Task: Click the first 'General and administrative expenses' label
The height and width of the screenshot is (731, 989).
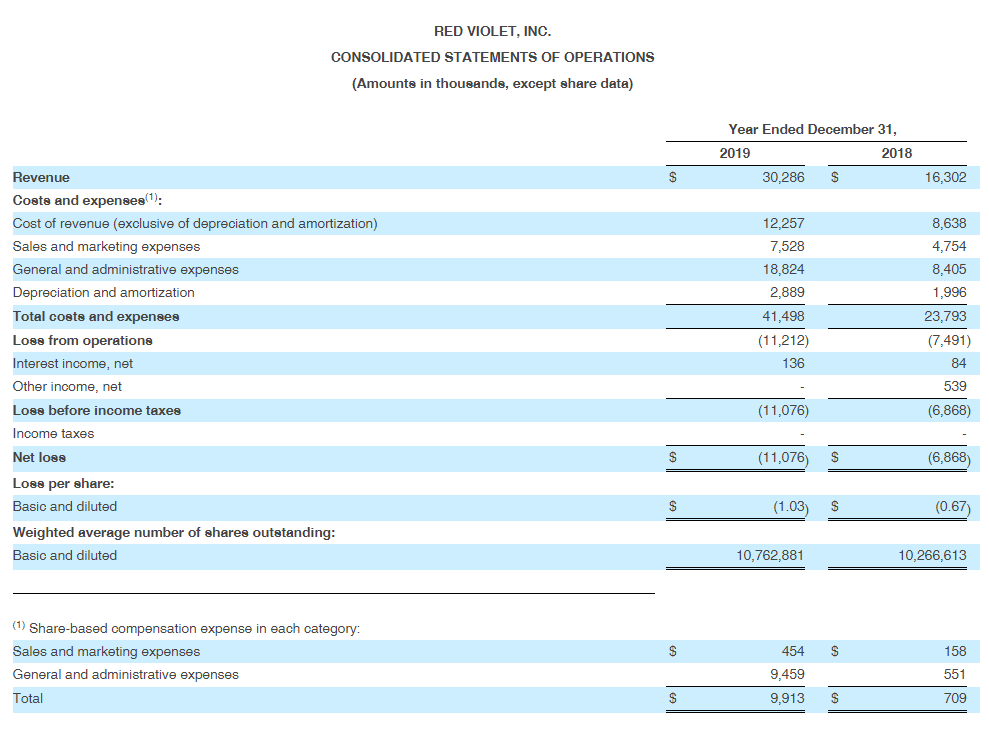Action: 126,270
